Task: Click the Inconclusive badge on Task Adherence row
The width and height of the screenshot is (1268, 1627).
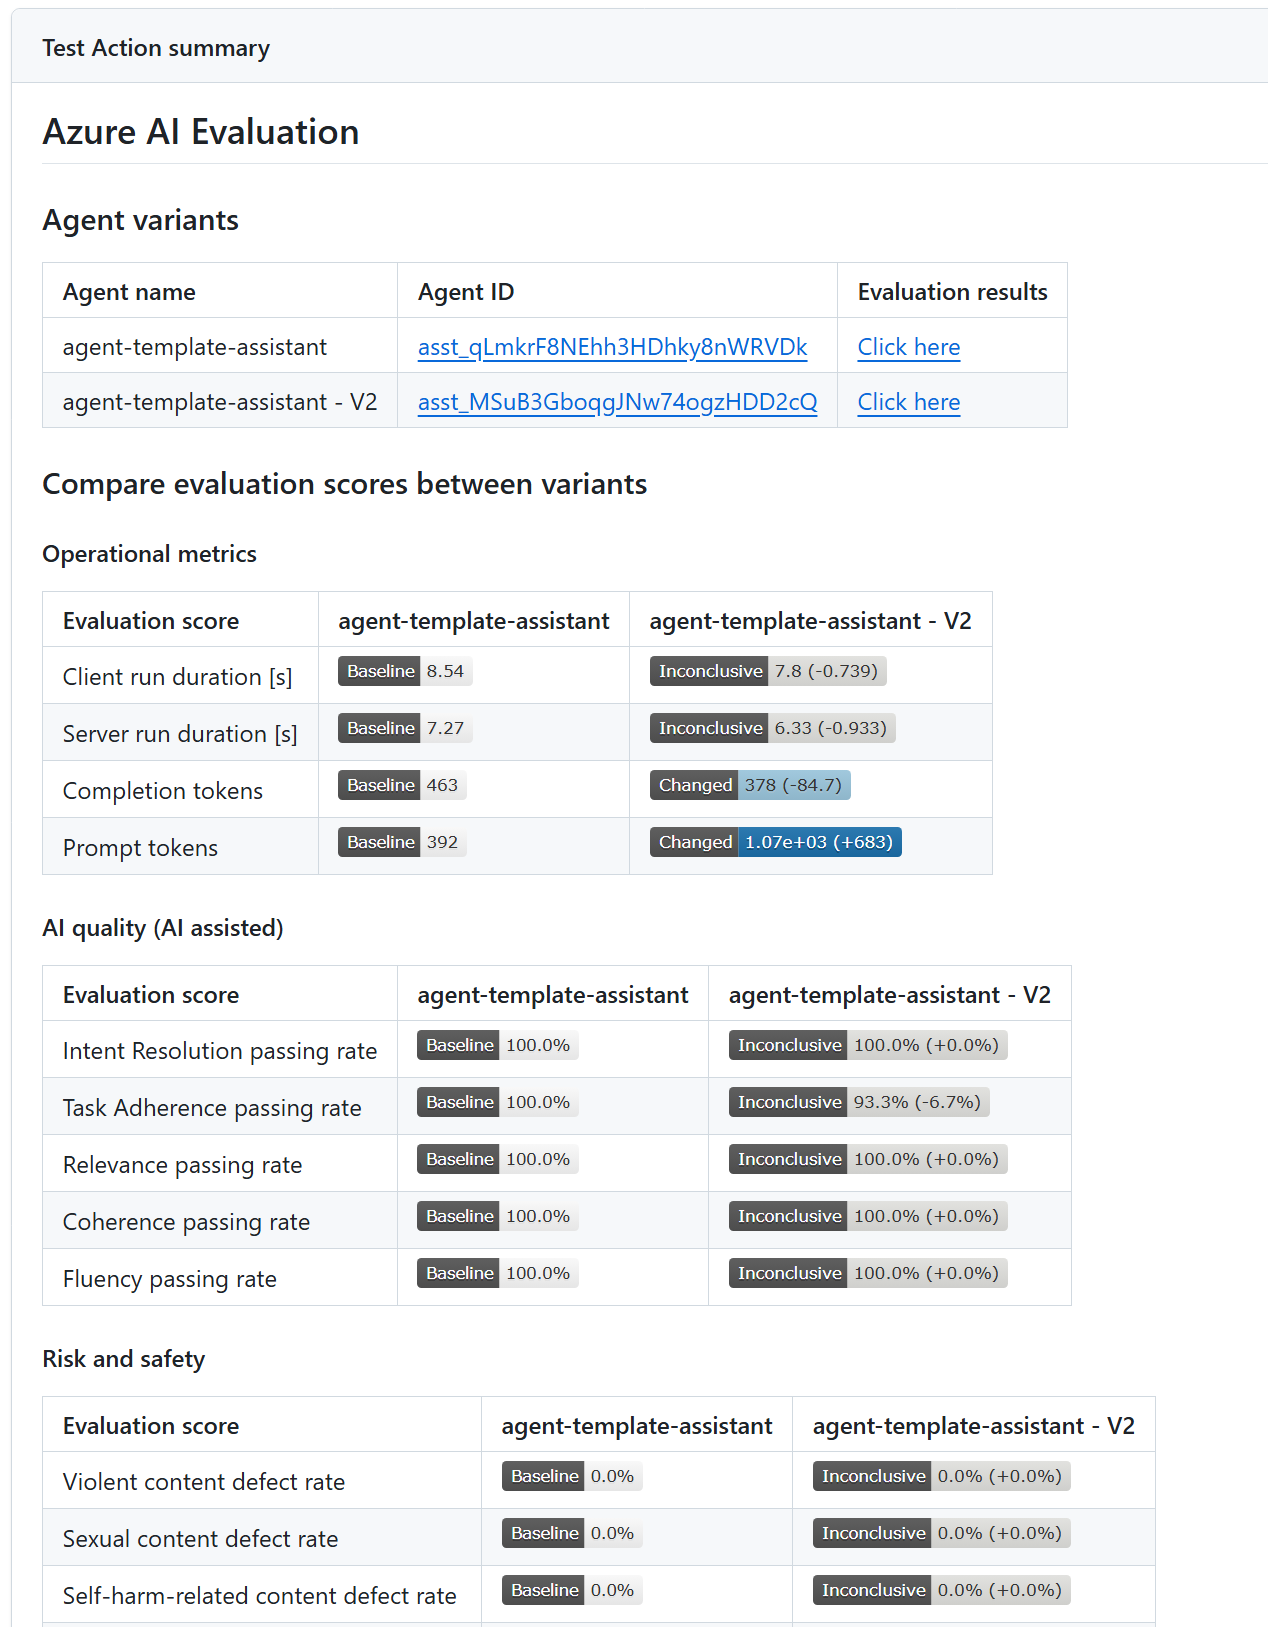Action: click(789, 1102)
